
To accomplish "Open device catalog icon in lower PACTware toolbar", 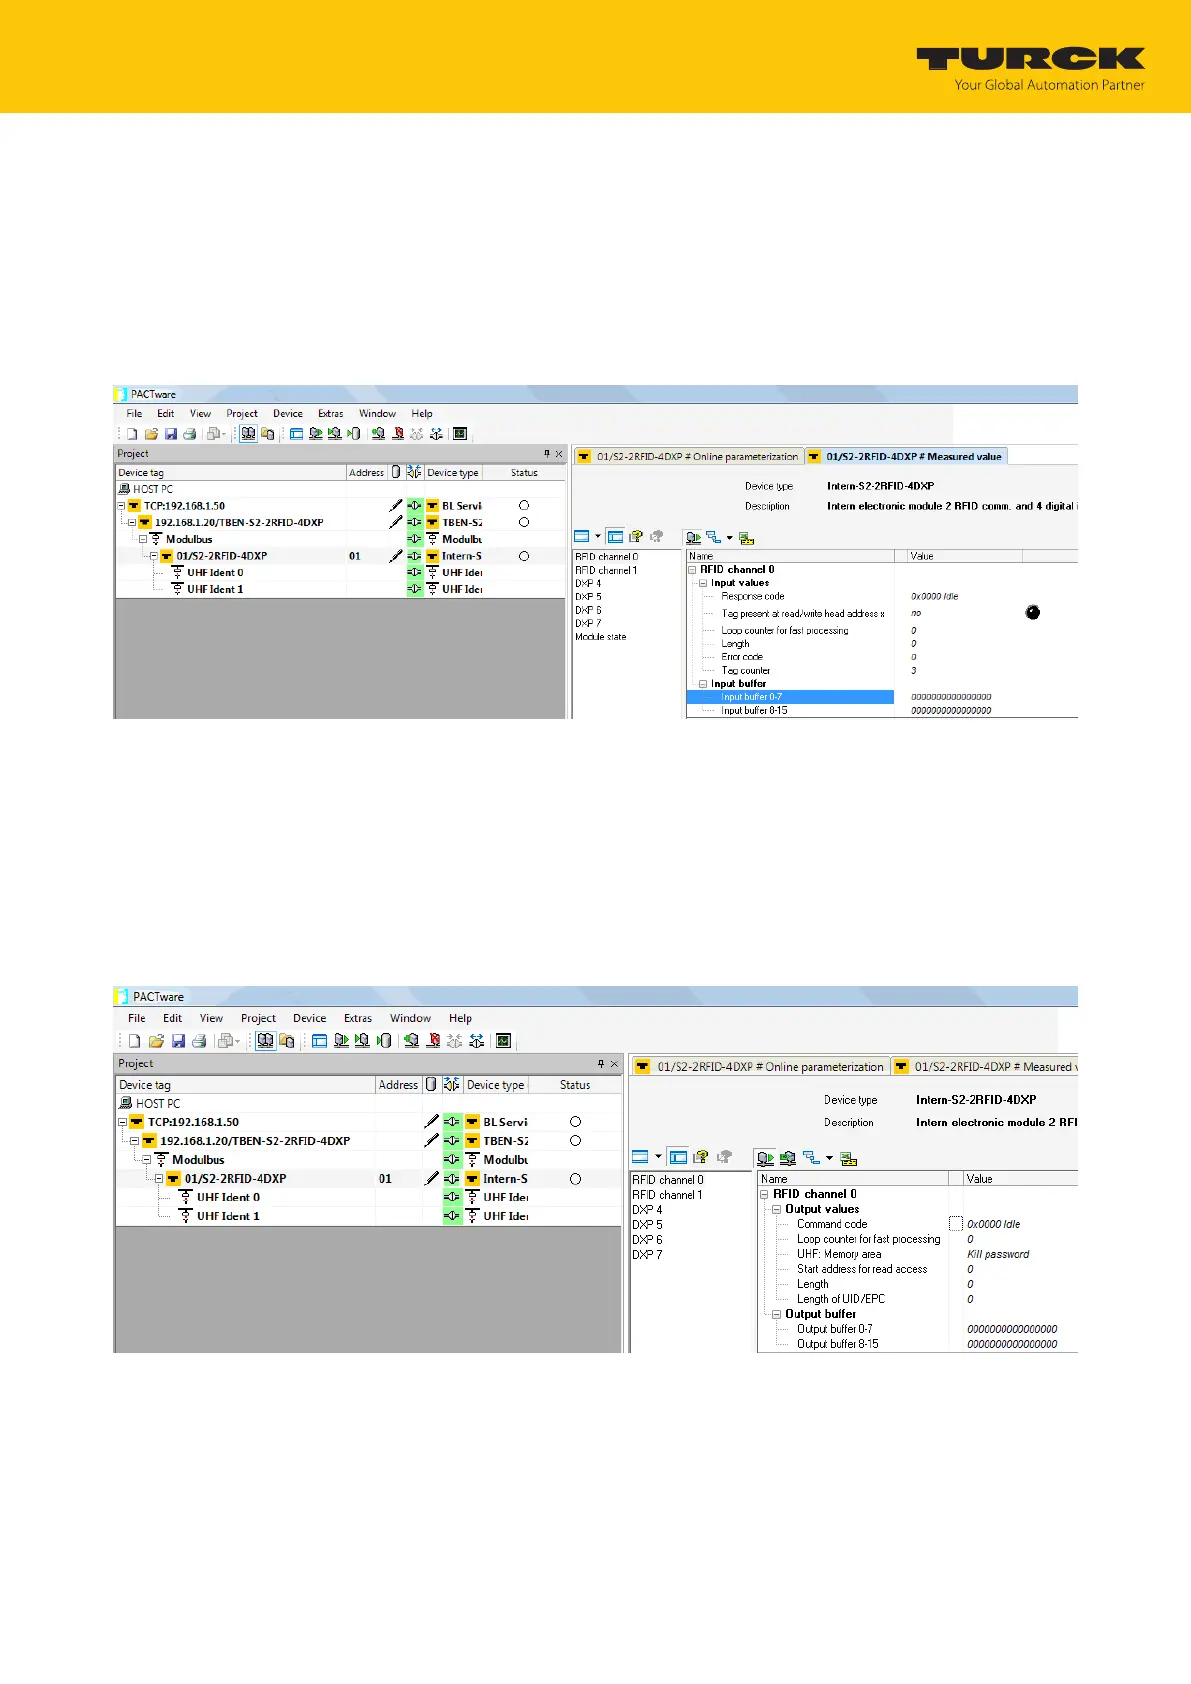I will tap(287, 1041).
